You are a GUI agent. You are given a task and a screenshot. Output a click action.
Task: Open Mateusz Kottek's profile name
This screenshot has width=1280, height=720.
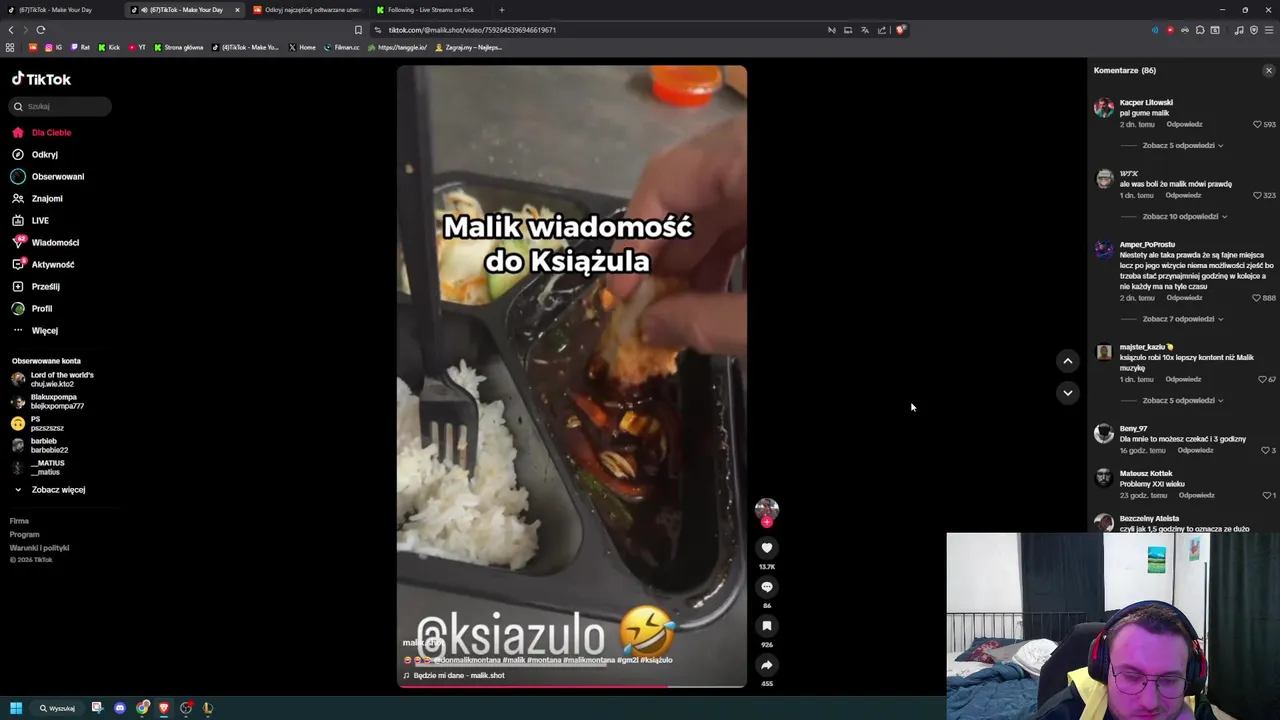tap(1146, 474)
